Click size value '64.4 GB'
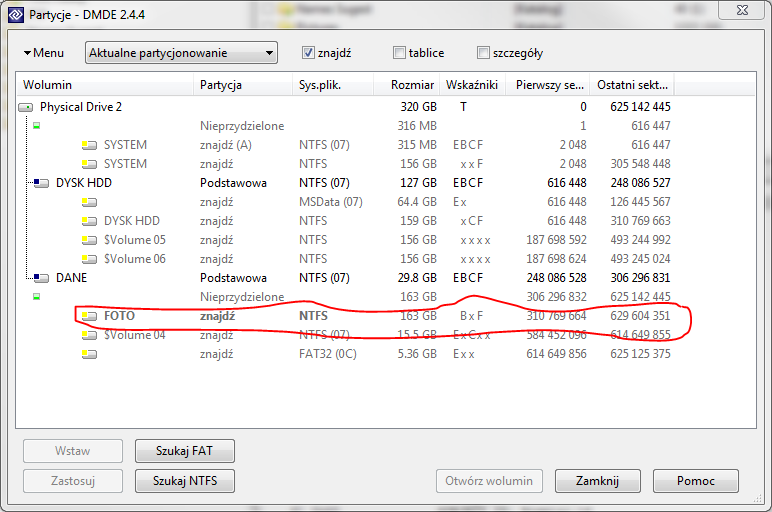 point(417,202)
